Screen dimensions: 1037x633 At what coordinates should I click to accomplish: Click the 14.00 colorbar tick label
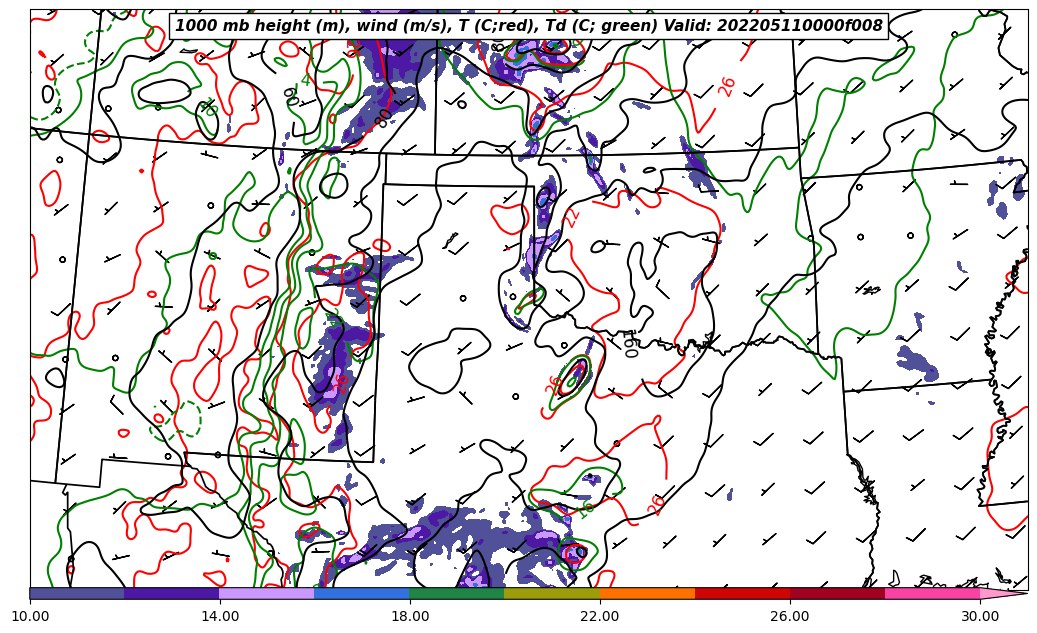pyautogui.click(x=220, y=616)
